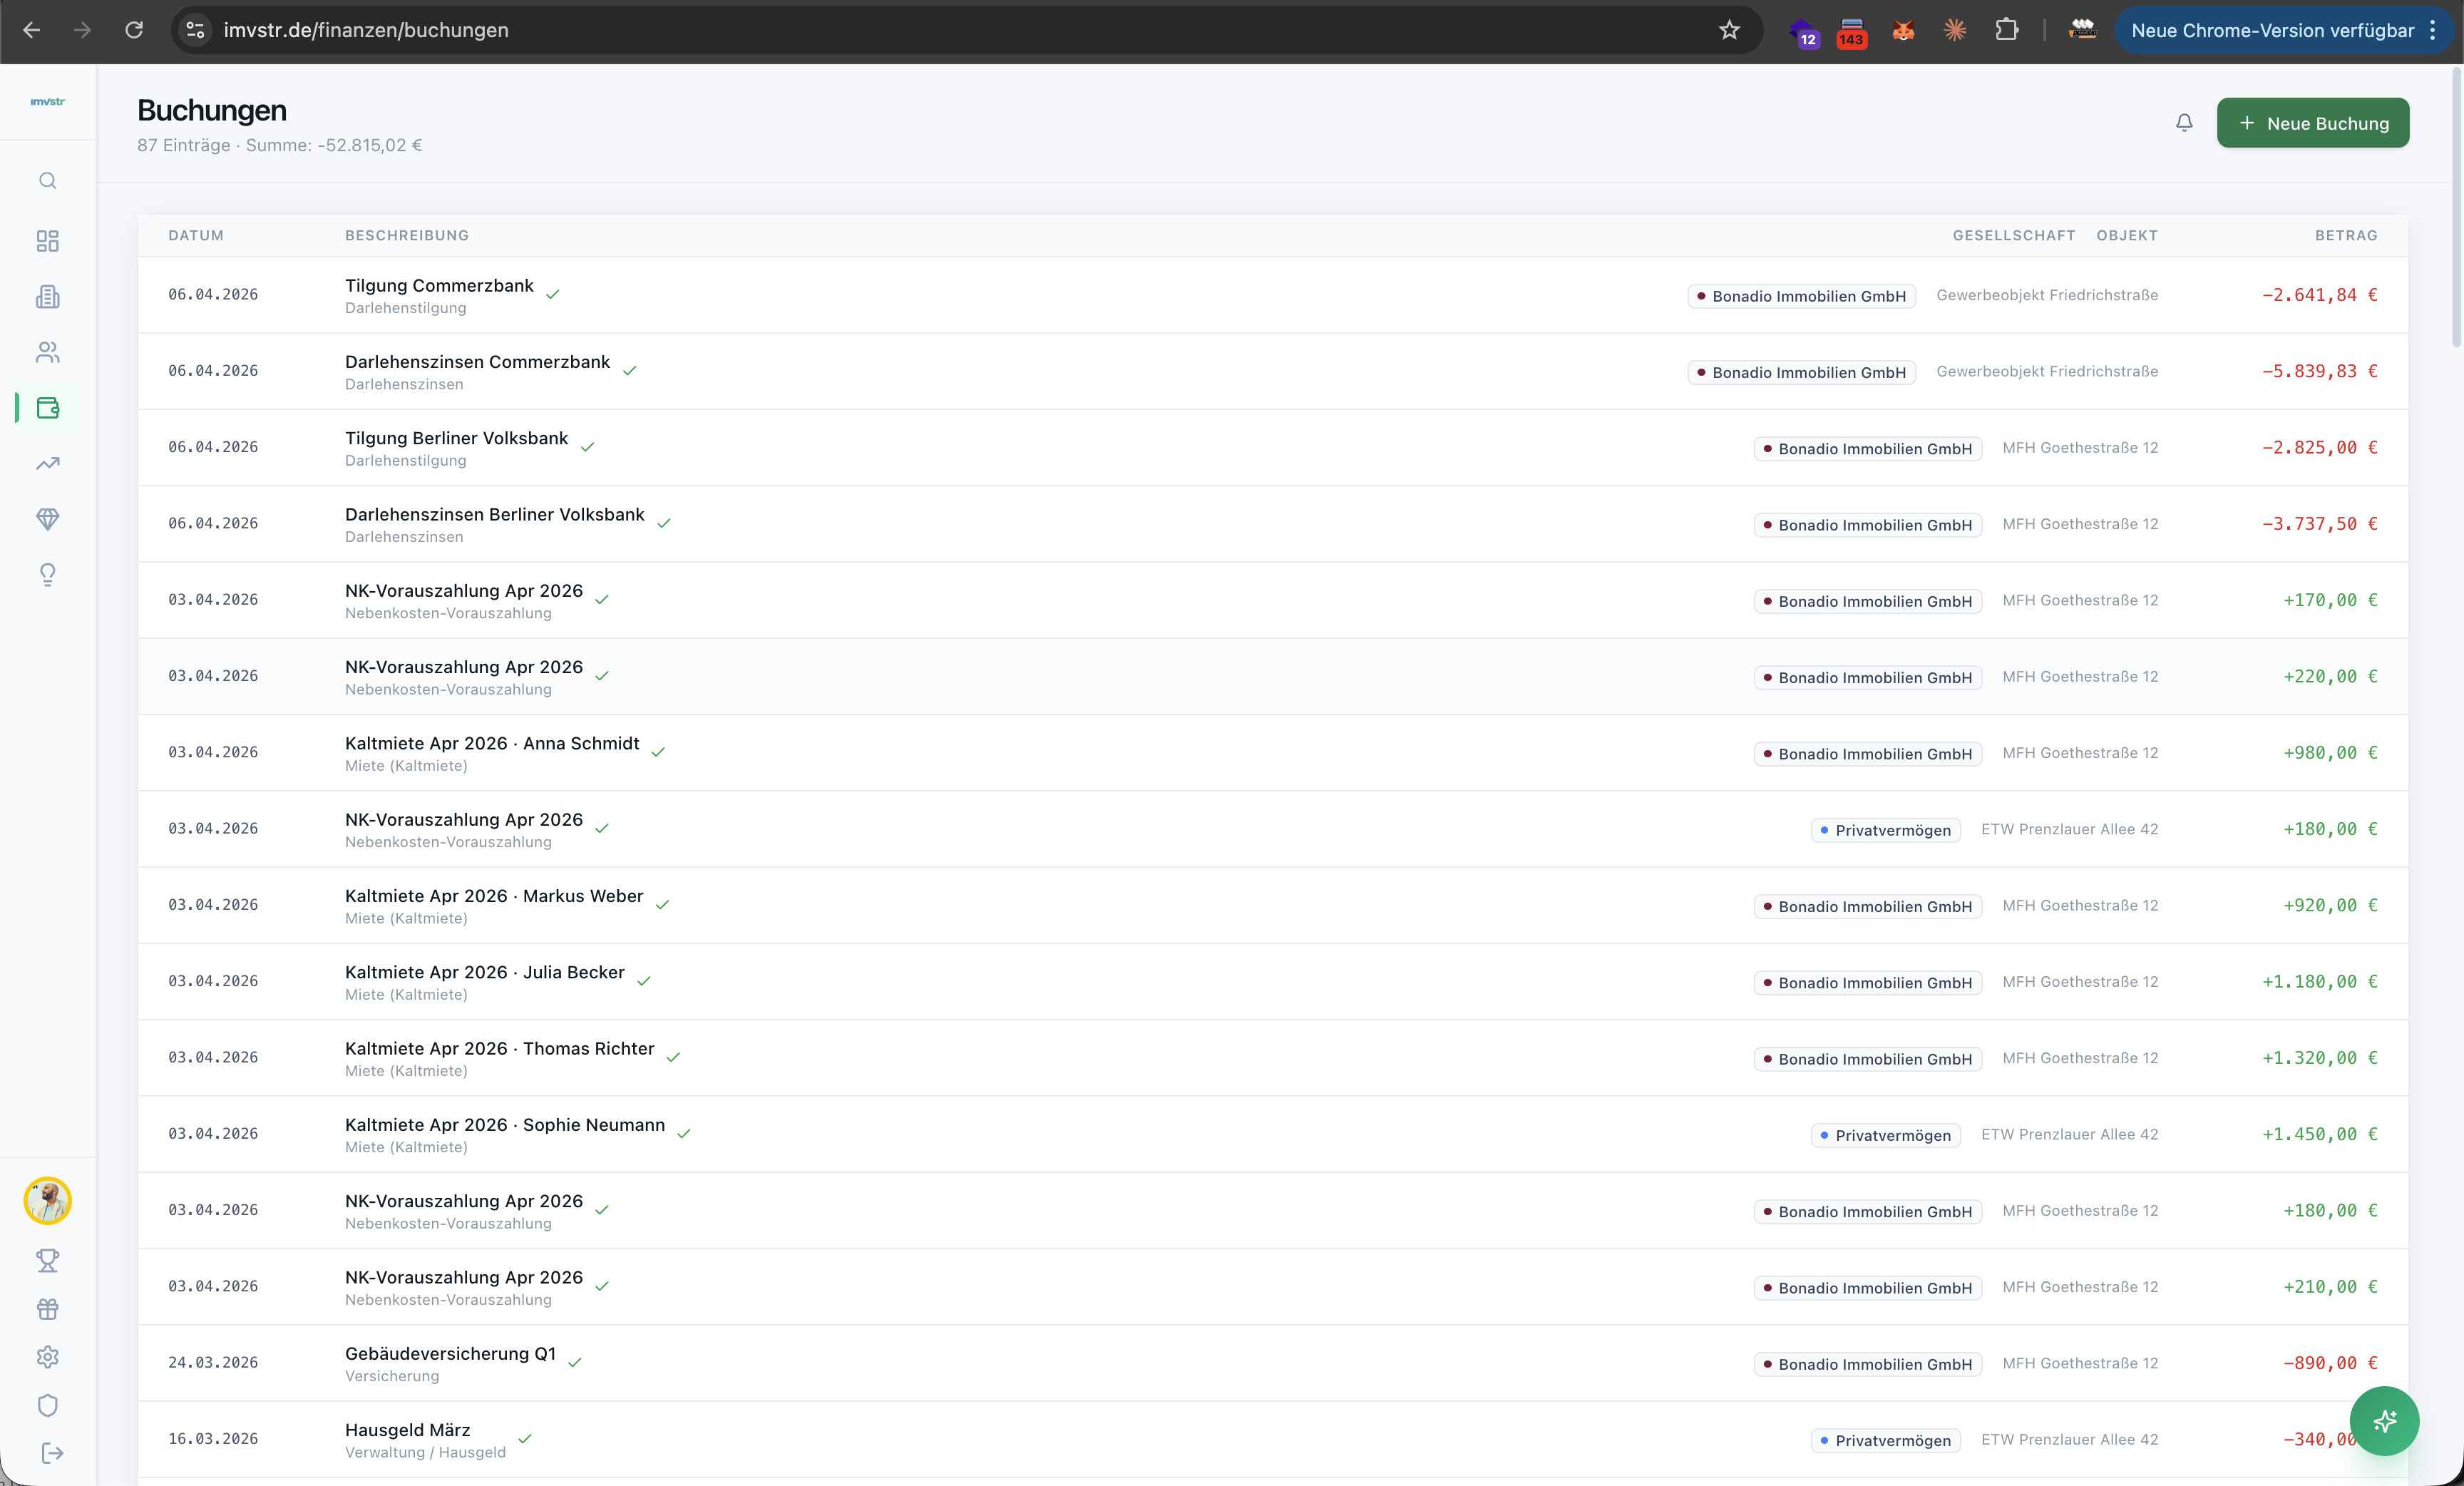Open the diamond gem icon
Screen dimensions: 2464x1486
click(x=47, y=519)
